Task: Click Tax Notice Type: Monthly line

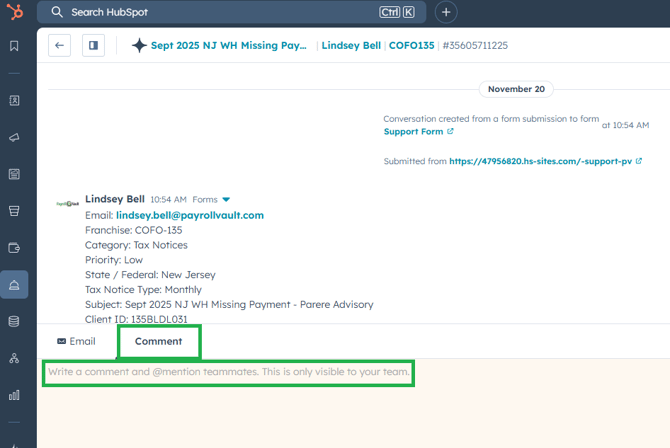Action: click(143, 289)
